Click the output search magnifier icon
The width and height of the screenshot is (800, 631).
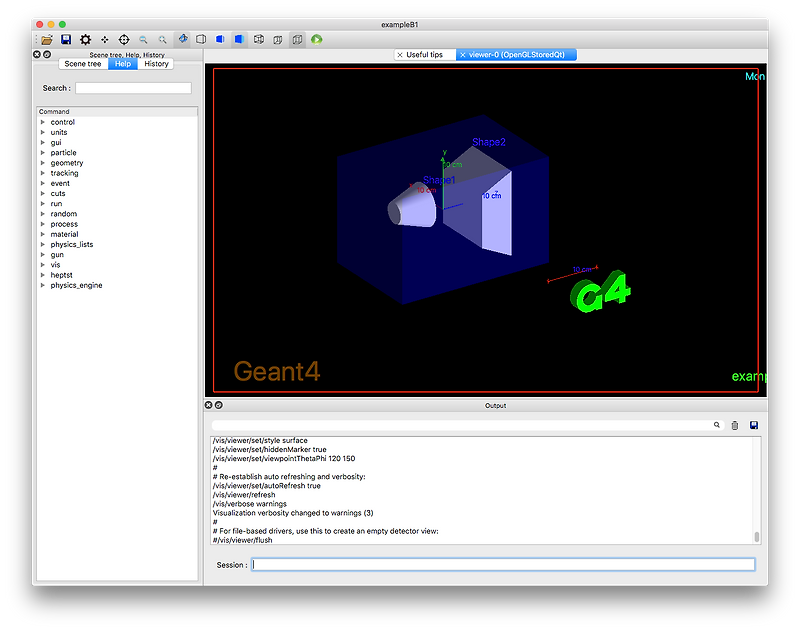tap(716, 425)
